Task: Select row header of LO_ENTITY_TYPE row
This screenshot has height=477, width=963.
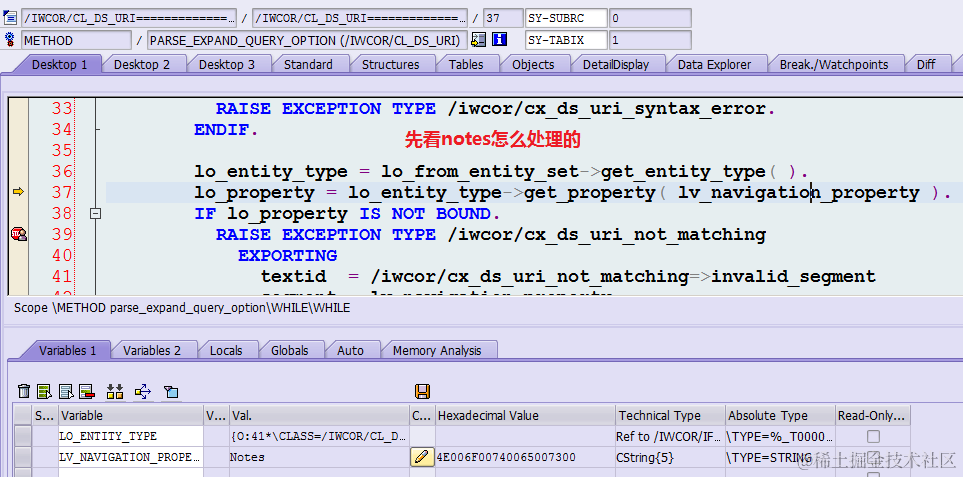Action: coord(23,436)
